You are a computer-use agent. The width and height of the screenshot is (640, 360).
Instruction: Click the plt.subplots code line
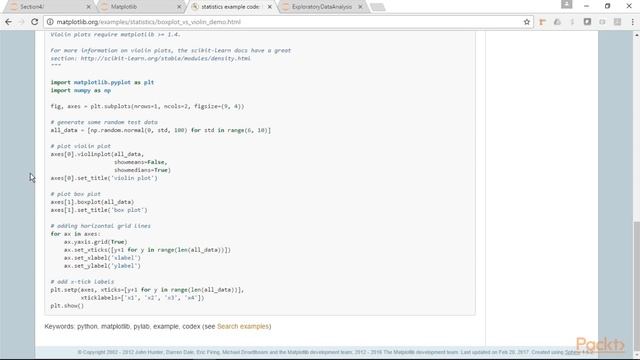click(x=147, y=107)
